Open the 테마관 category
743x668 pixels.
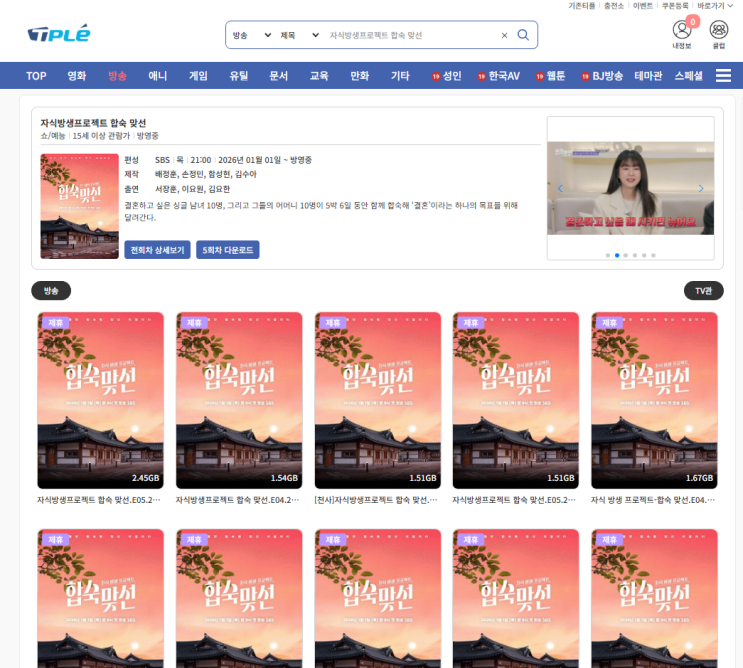648,76
